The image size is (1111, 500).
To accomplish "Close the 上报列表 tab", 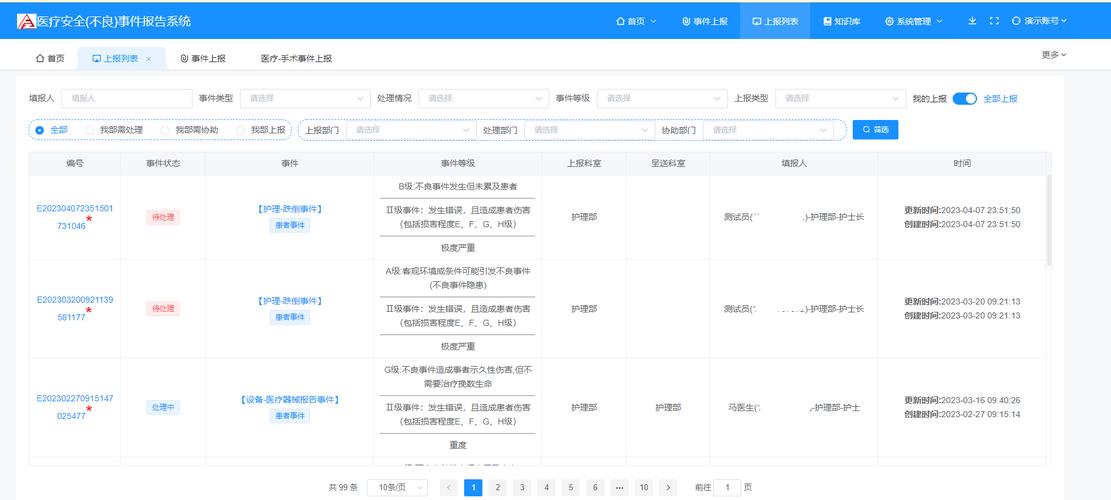I will pos(148,59).
